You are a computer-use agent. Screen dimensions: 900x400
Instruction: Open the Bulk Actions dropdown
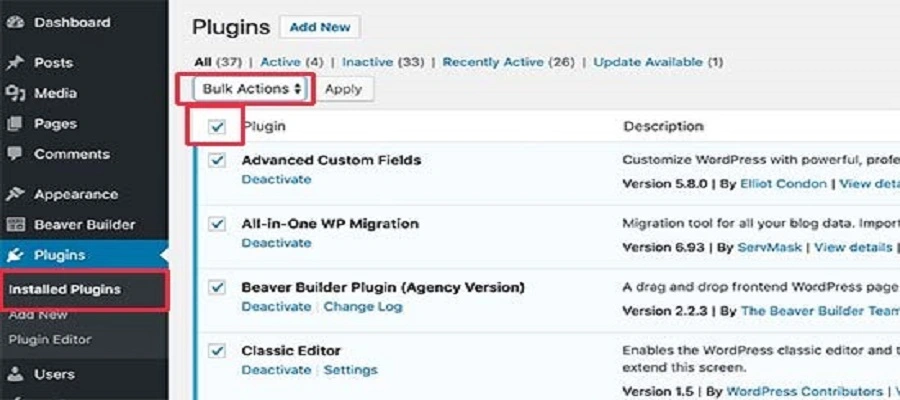(251, 89)
